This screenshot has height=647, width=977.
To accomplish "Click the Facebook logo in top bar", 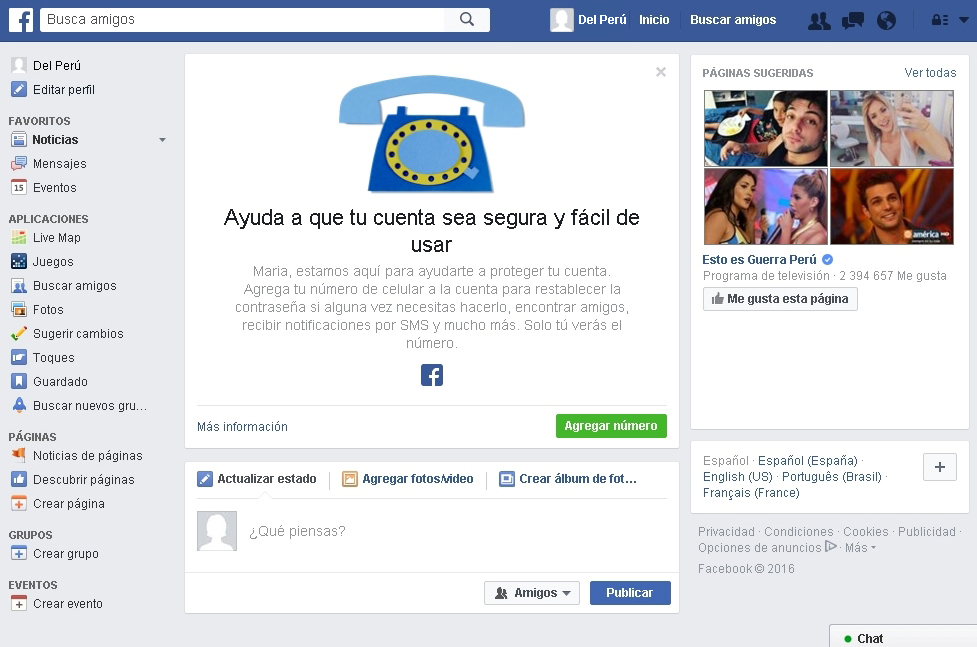I will (x=21, y=20).
